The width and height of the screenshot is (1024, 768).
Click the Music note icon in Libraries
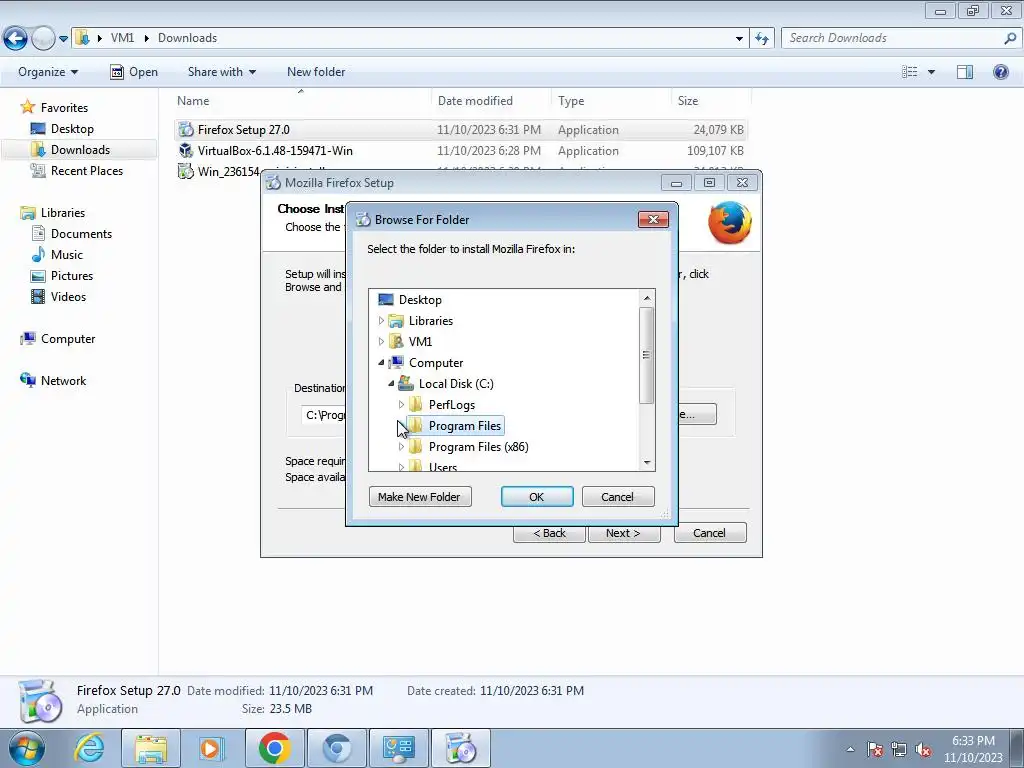(x=38, y=255)
